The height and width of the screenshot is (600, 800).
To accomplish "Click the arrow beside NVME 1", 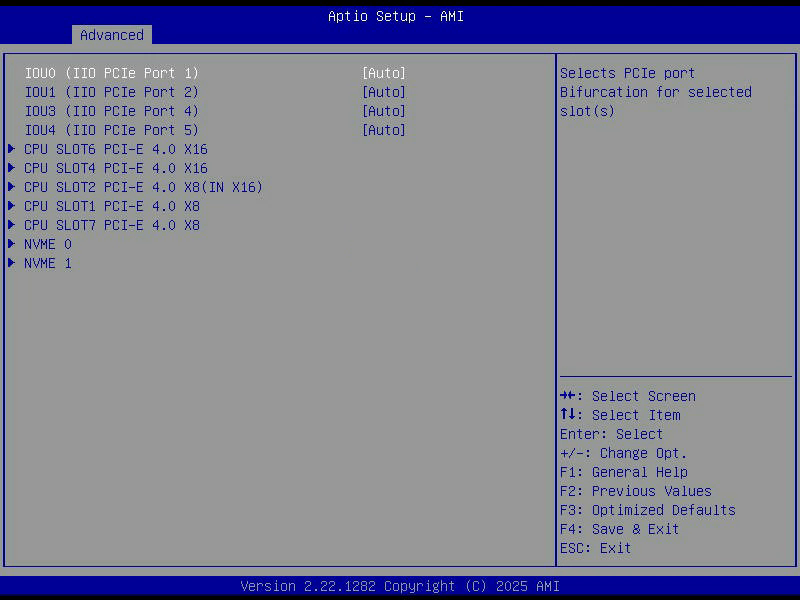I will 11,263.
